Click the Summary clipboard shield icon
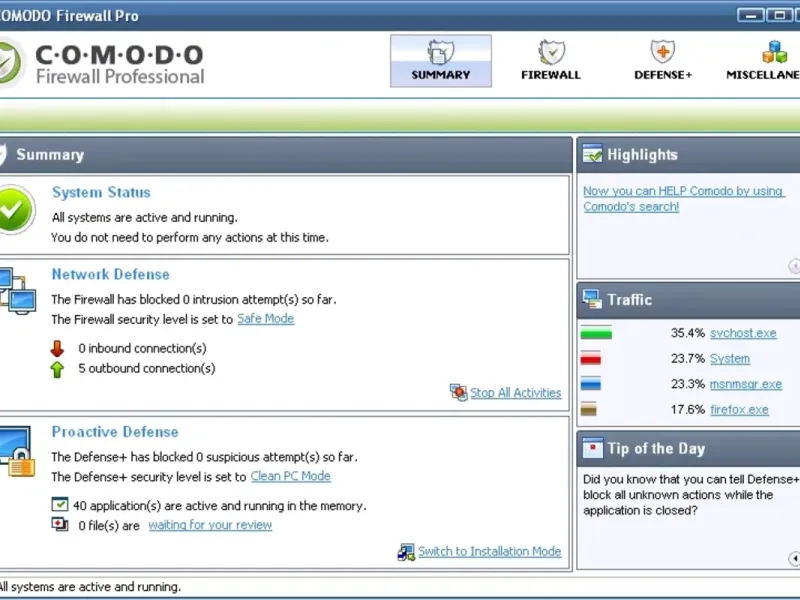Viewport: 800px width, 600px height. tap(440, 52)
